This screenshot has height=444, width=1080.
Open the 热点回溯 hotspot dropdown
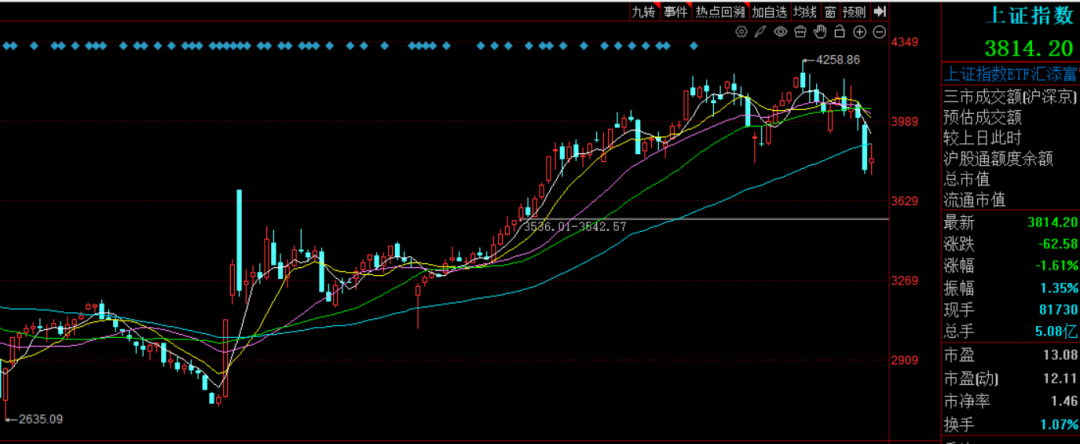(x=720, y=11)
